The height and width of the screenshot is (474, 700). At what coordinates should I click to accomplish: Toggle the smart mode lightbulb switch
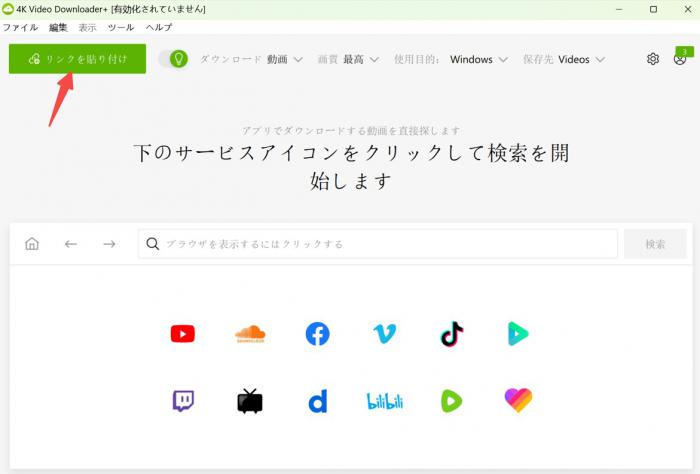tap(173, 59)
